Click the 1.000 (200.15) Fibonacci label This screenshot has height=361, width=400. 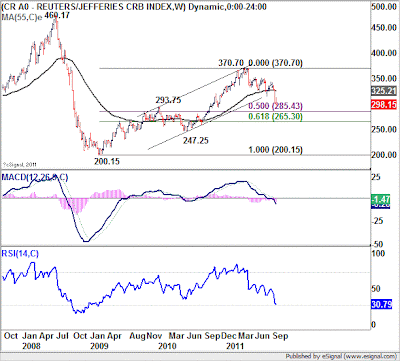point(276,150)
